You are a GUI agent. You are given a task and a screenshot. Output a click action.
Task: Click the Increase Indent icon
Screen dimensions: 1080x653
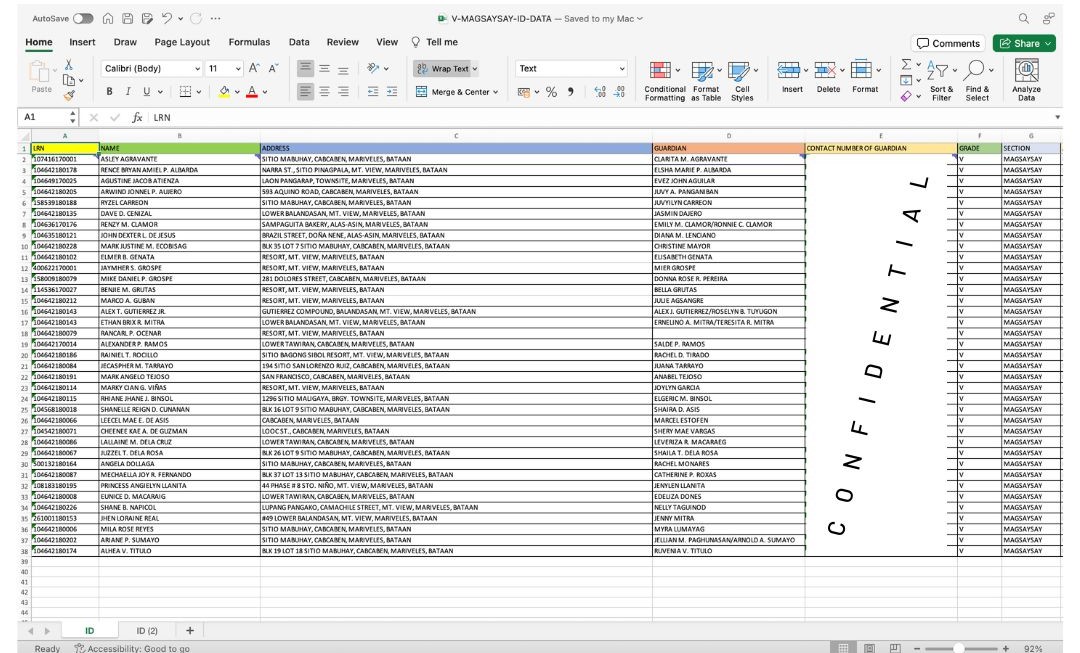click(x=392, y=92)
